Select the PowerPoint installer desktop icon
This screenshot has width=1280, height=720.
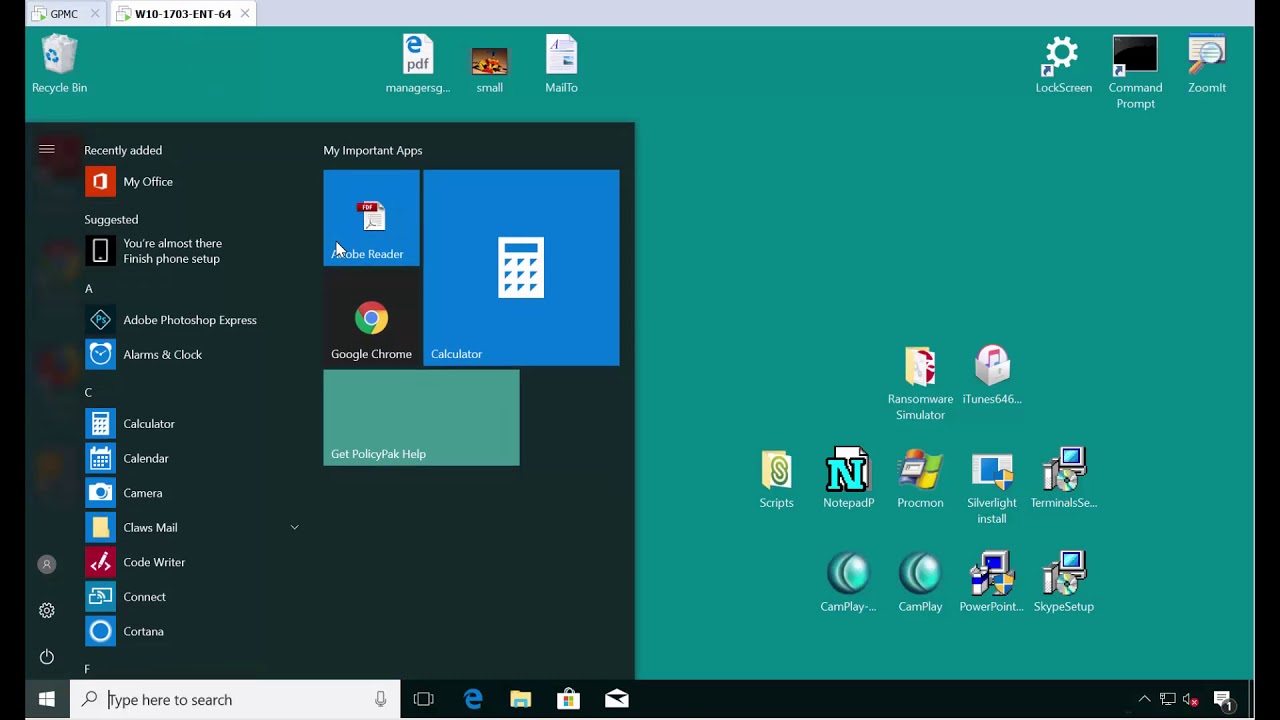click(992, 582)
